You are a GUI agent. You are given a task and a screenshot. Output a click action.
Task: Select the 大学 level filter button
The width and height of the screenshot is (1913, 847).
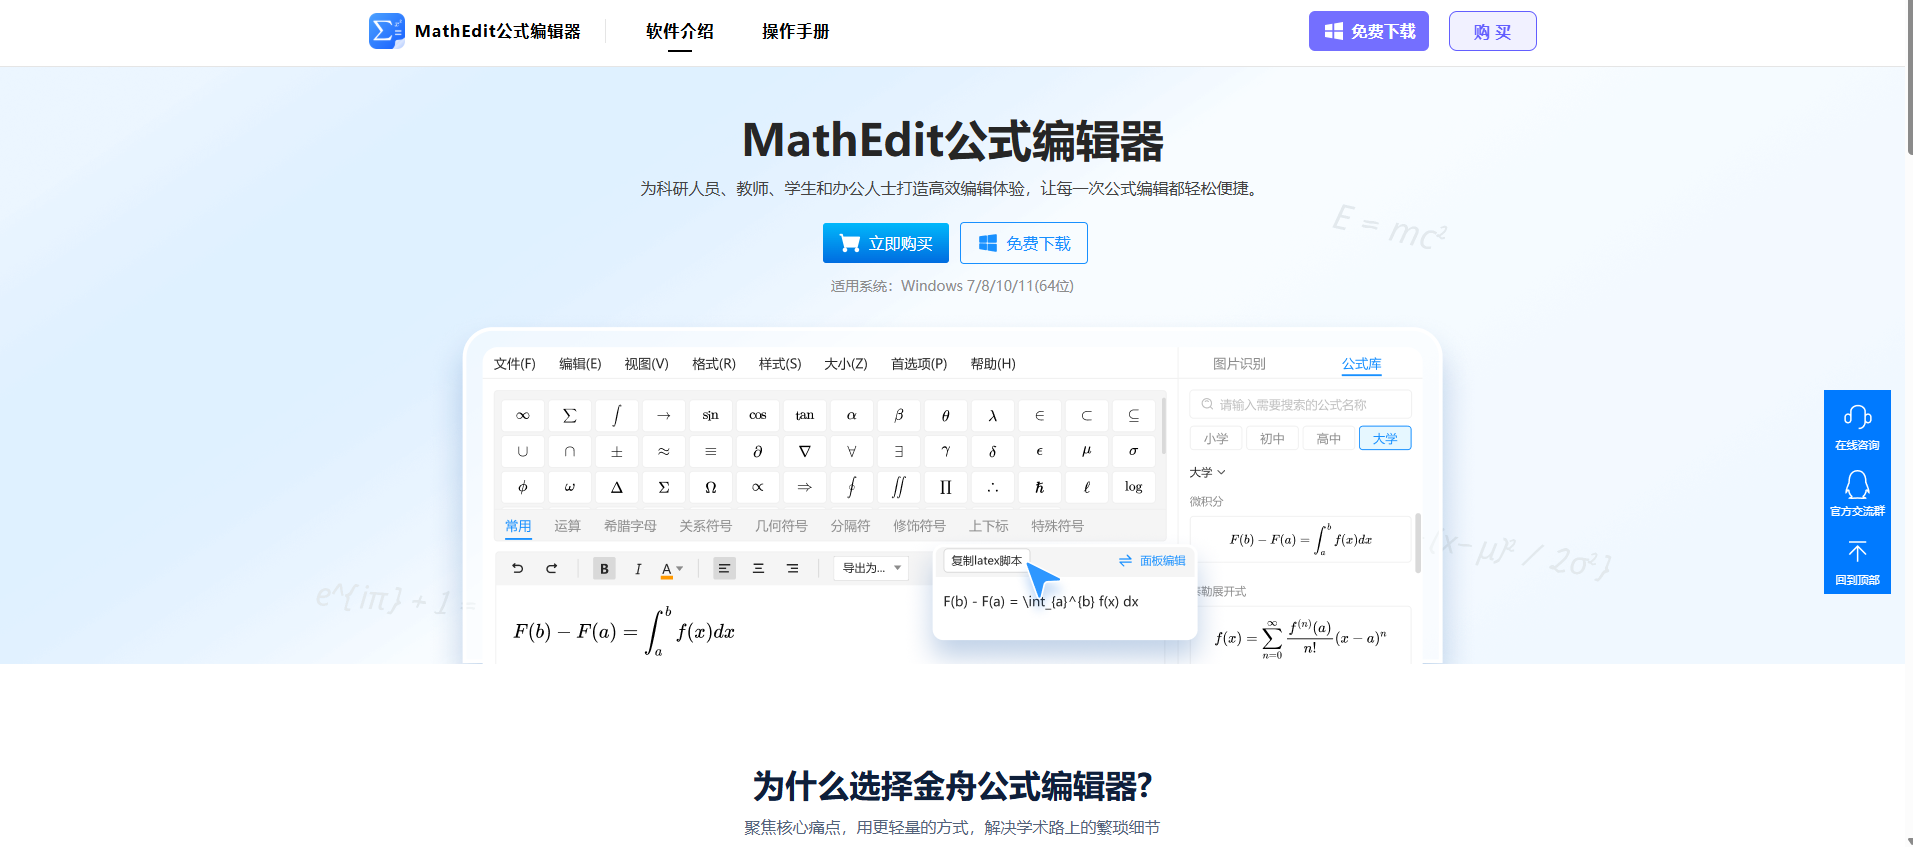coord(1385,438)
